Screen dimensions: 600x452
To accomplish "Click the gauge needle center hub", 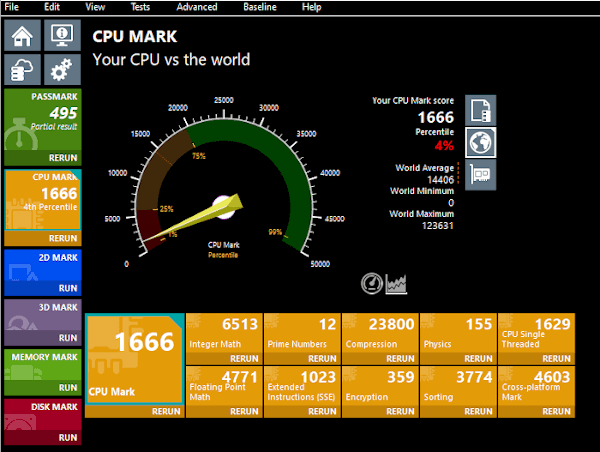I will (x=224, y=207).
